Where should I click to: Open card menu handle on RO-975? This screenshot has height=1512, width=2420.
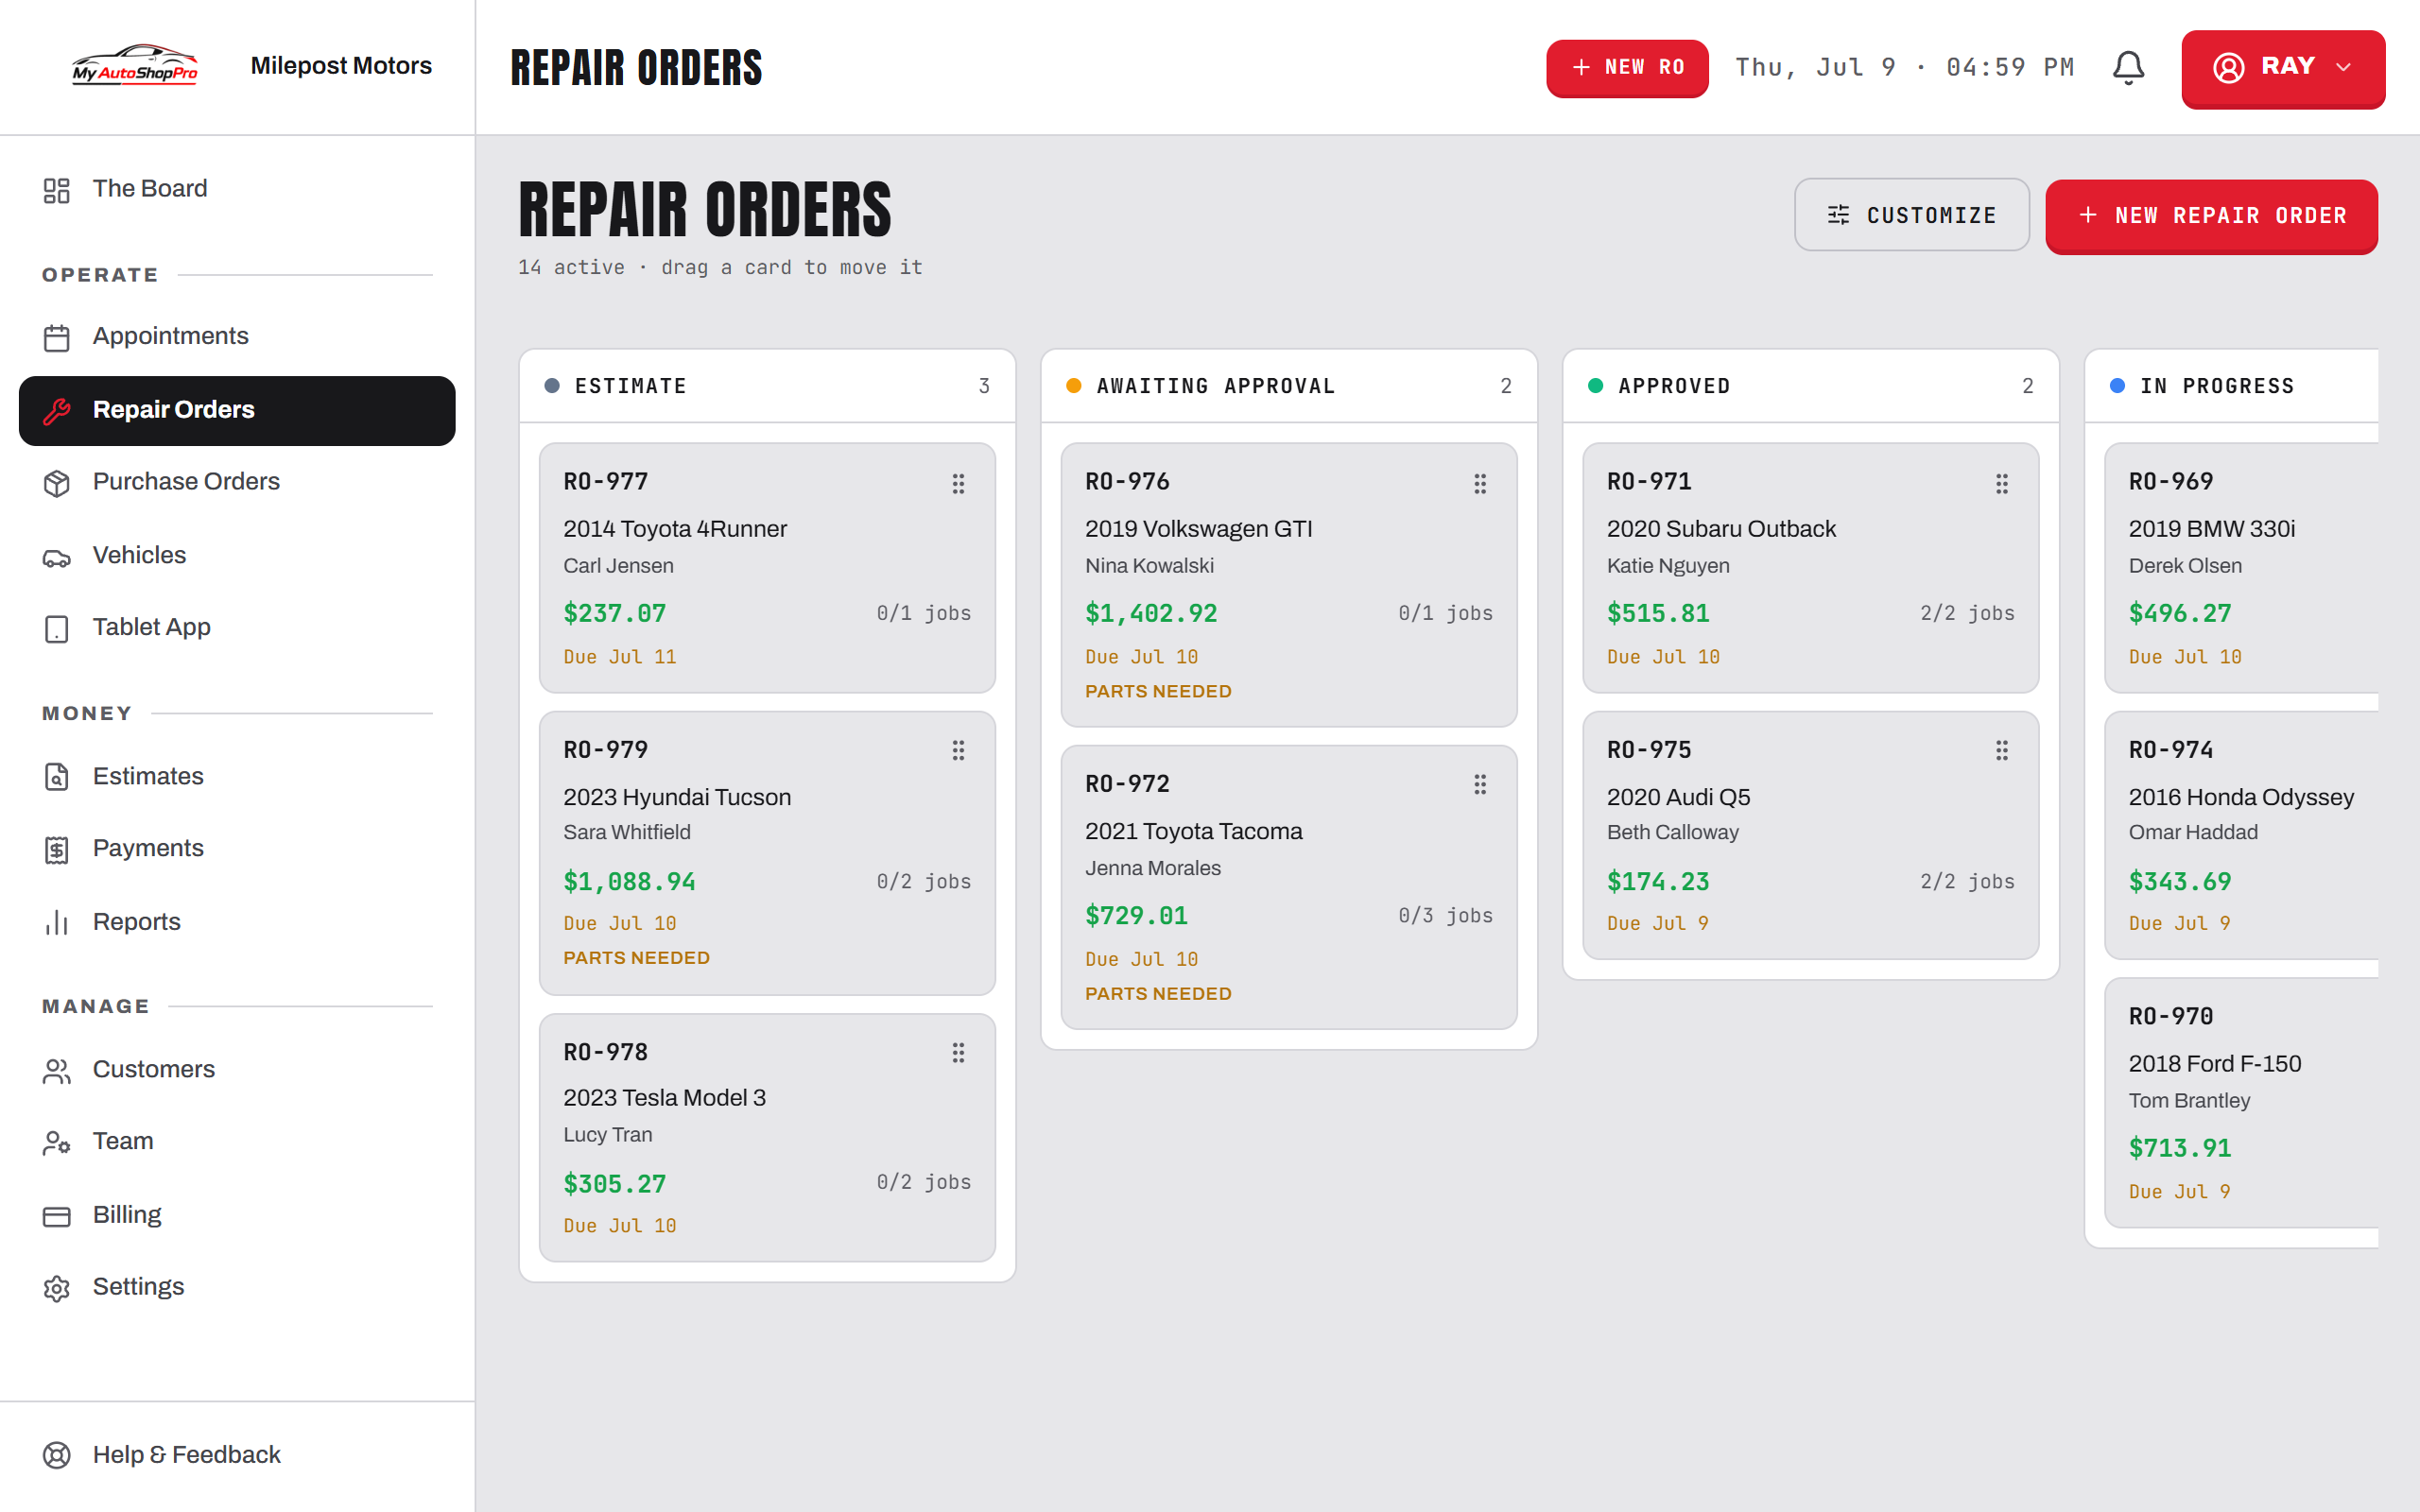point(2002,751)
